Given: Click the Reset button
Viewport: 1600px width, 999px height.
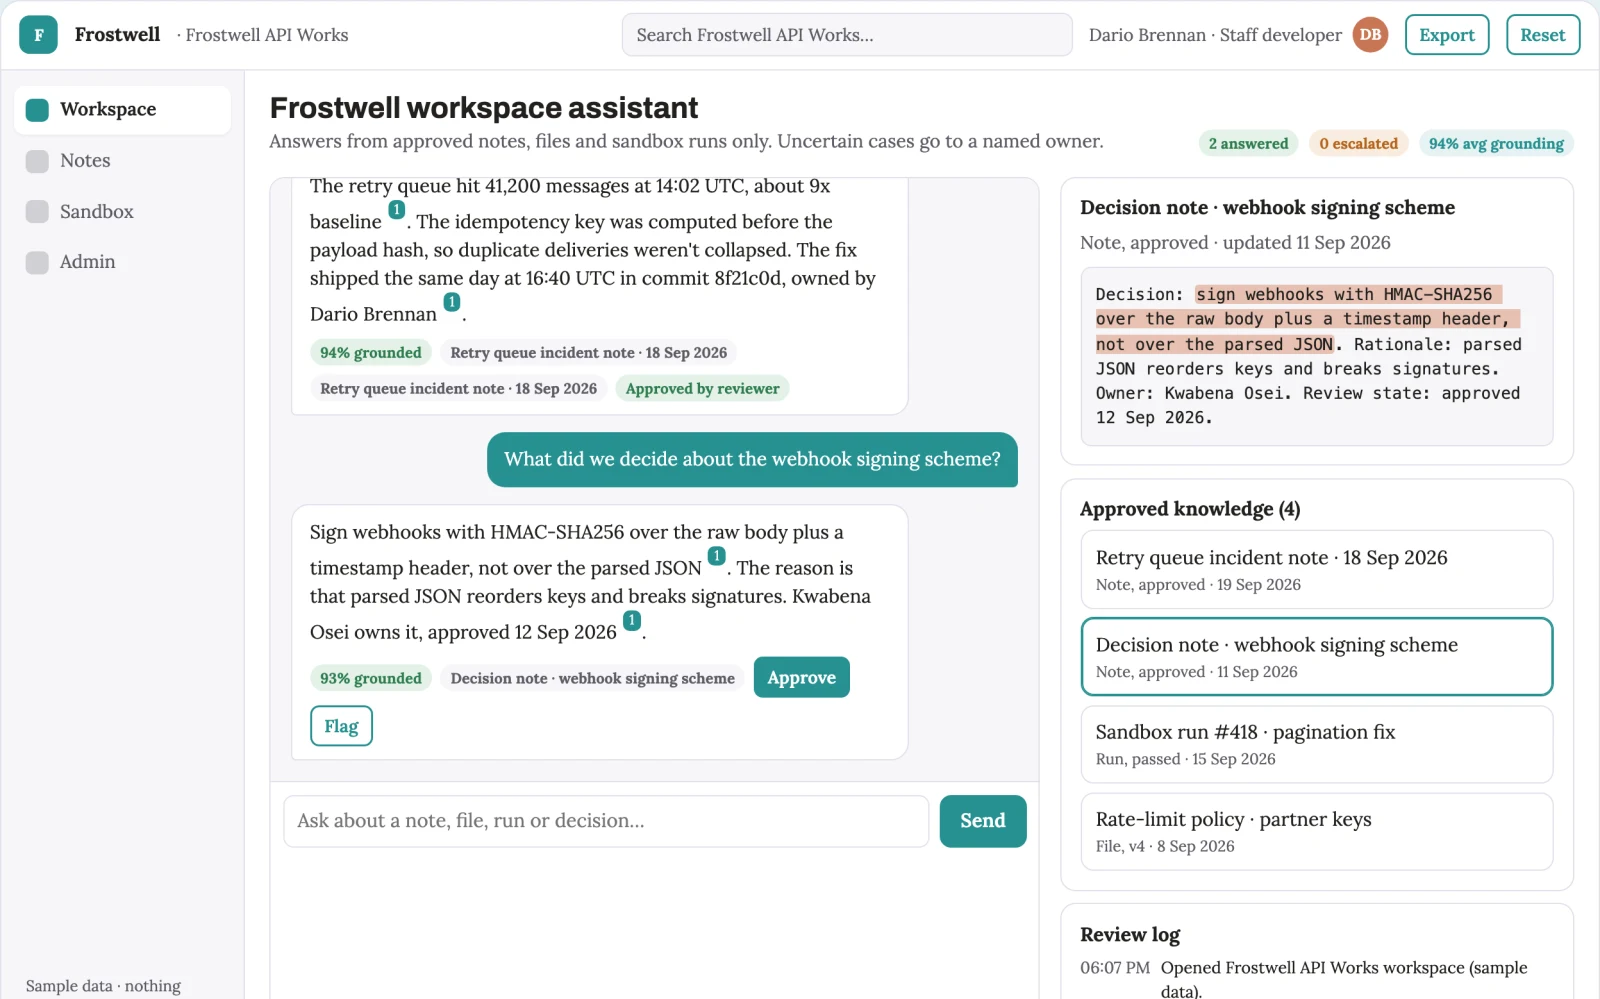Looking at the screenshot, I should pyautogui.click(x=1543, y=35).
